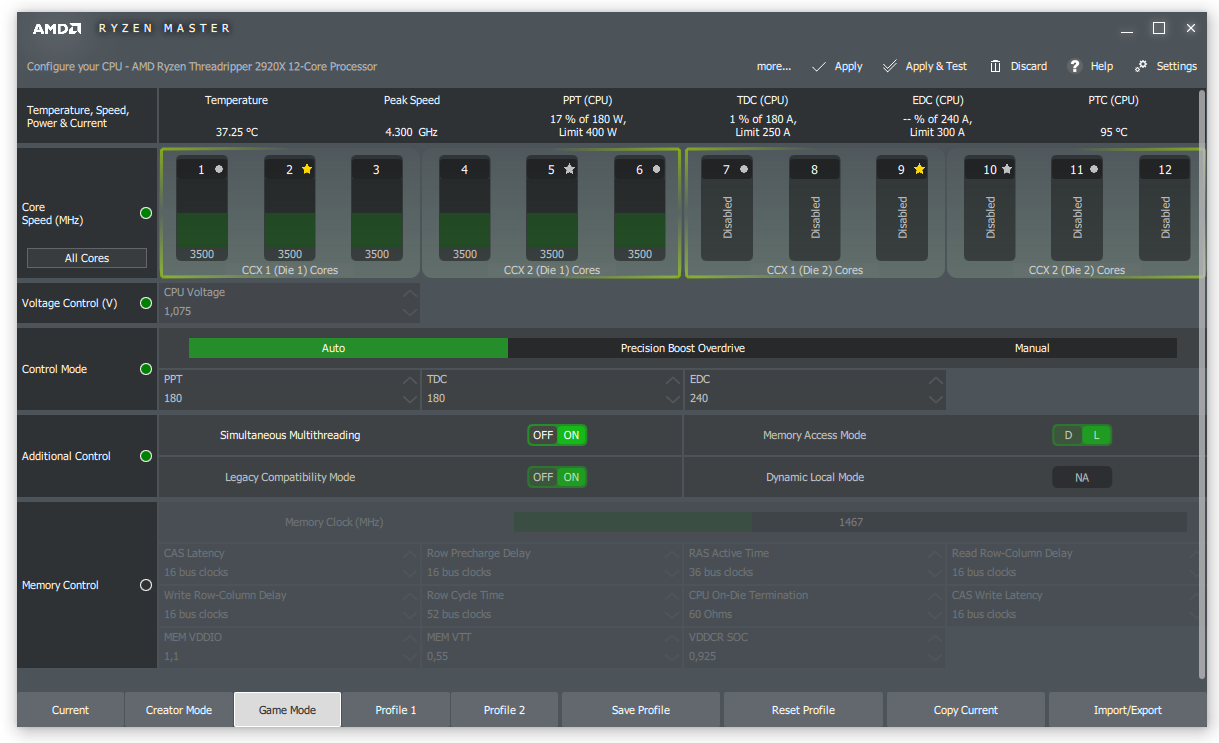Click the disabled core 12 box
The image size is (1219, 743).
[x=1165, y=208]
